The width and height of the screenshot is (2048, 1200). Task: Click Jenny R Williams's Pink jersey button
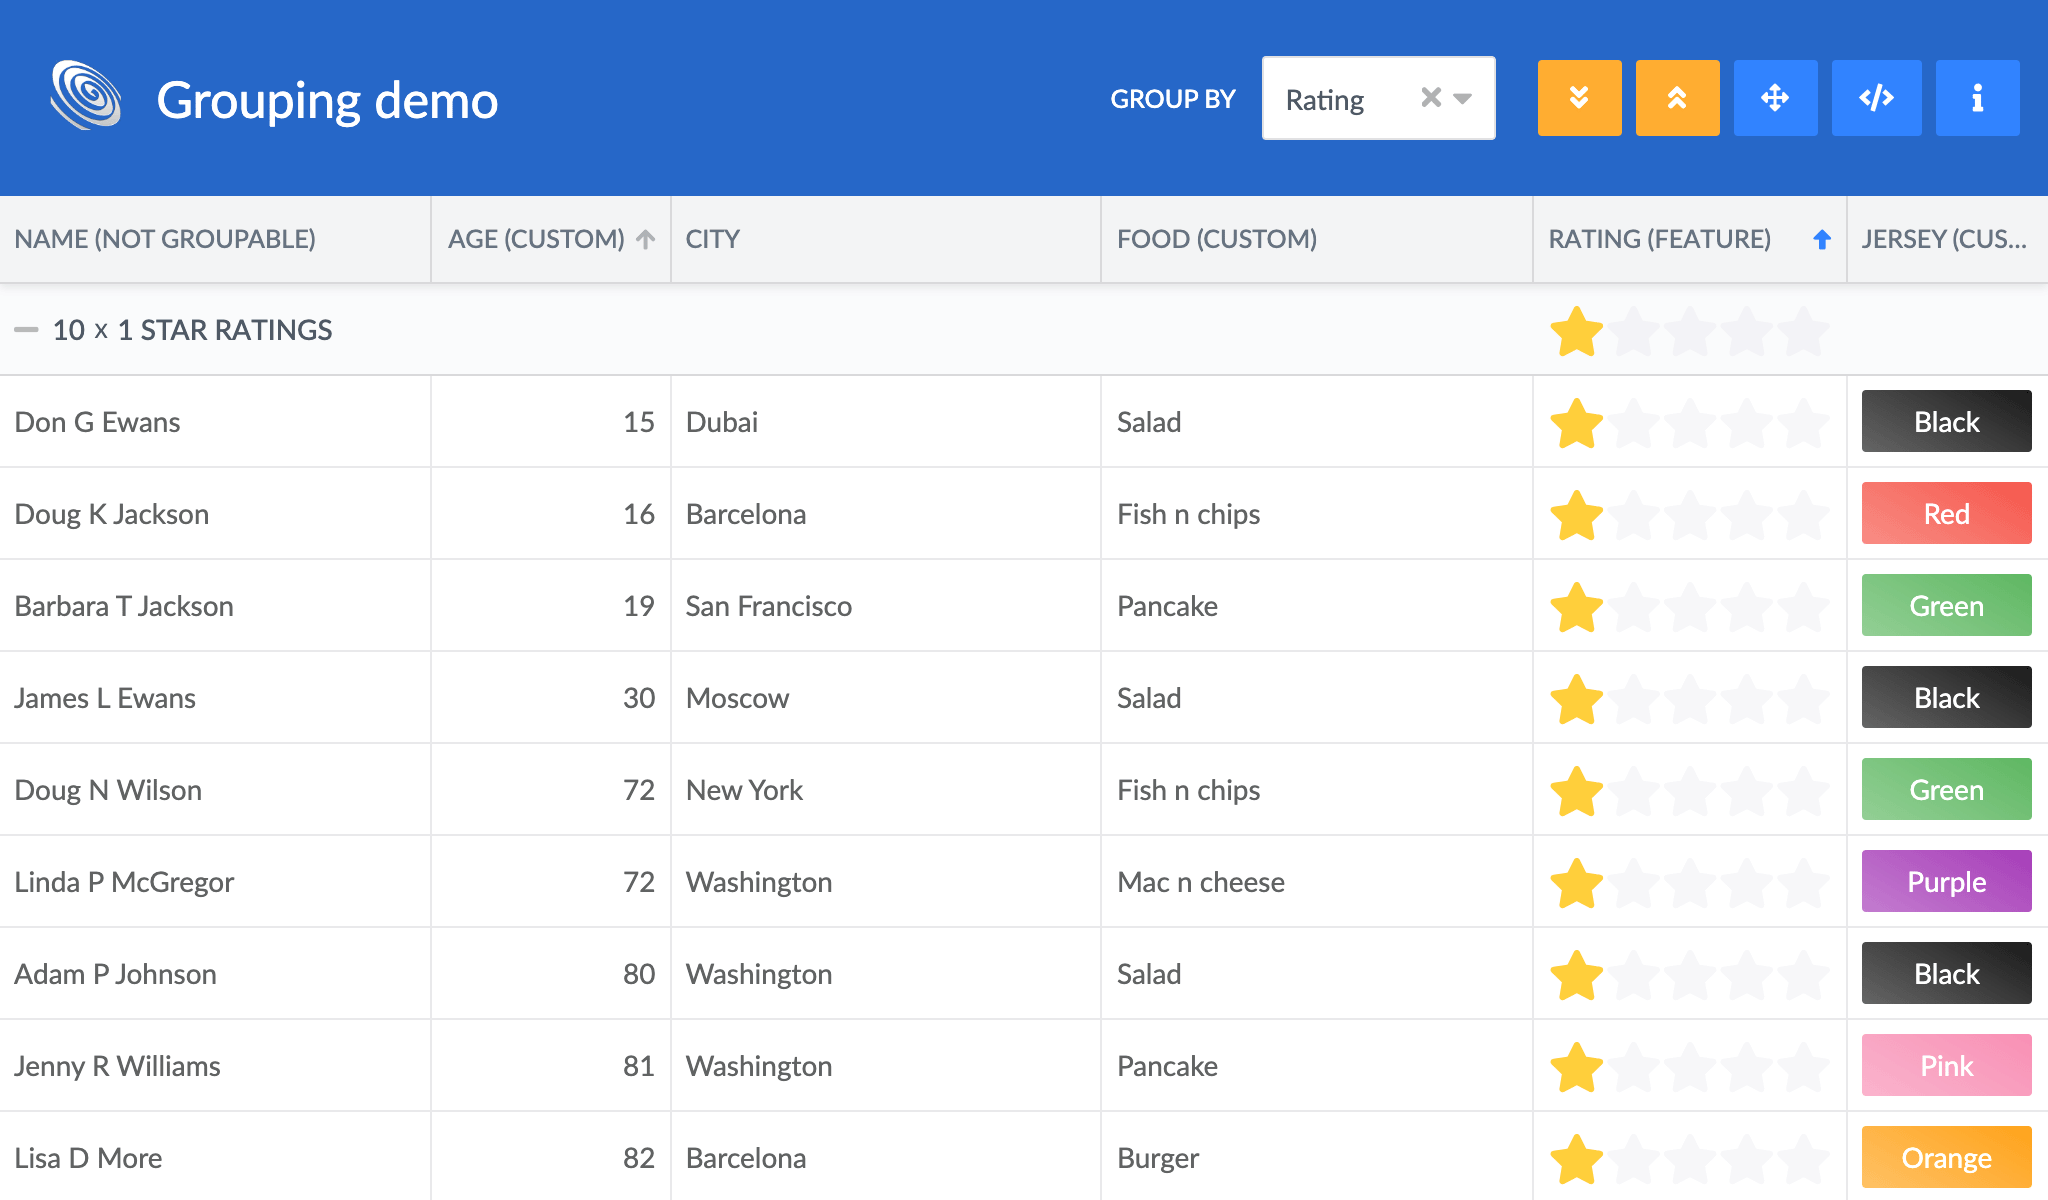pos(1945,1065)
